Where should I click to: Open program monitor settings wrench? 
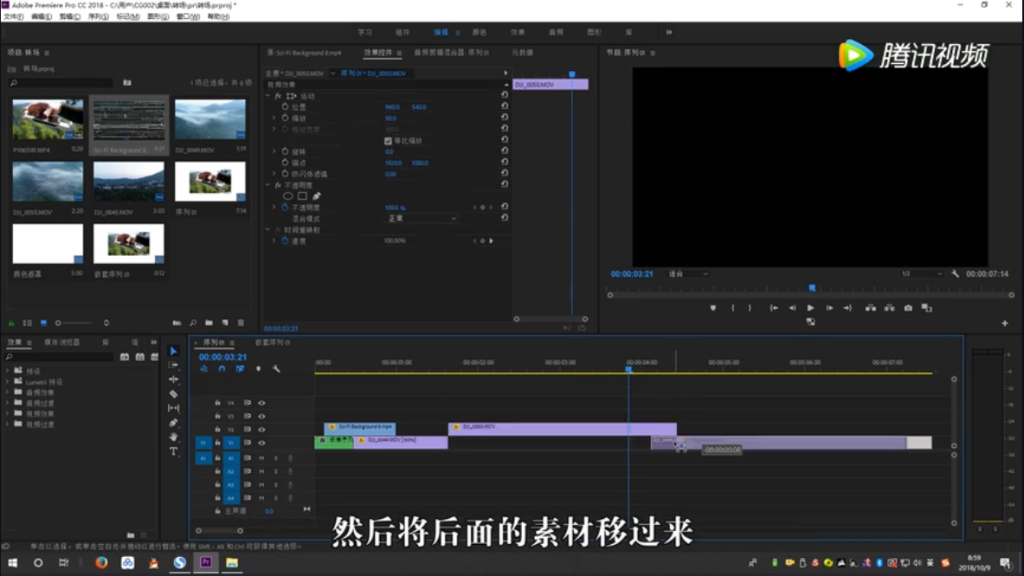pos(955,274)
